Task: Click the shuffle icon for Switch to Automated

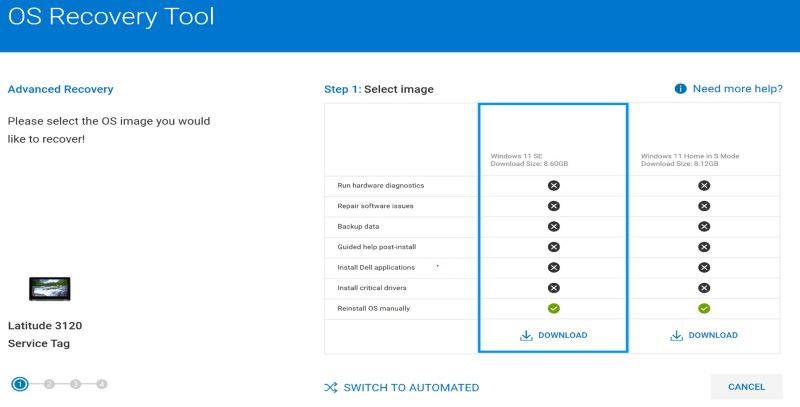Action: (x=331, y=387)
